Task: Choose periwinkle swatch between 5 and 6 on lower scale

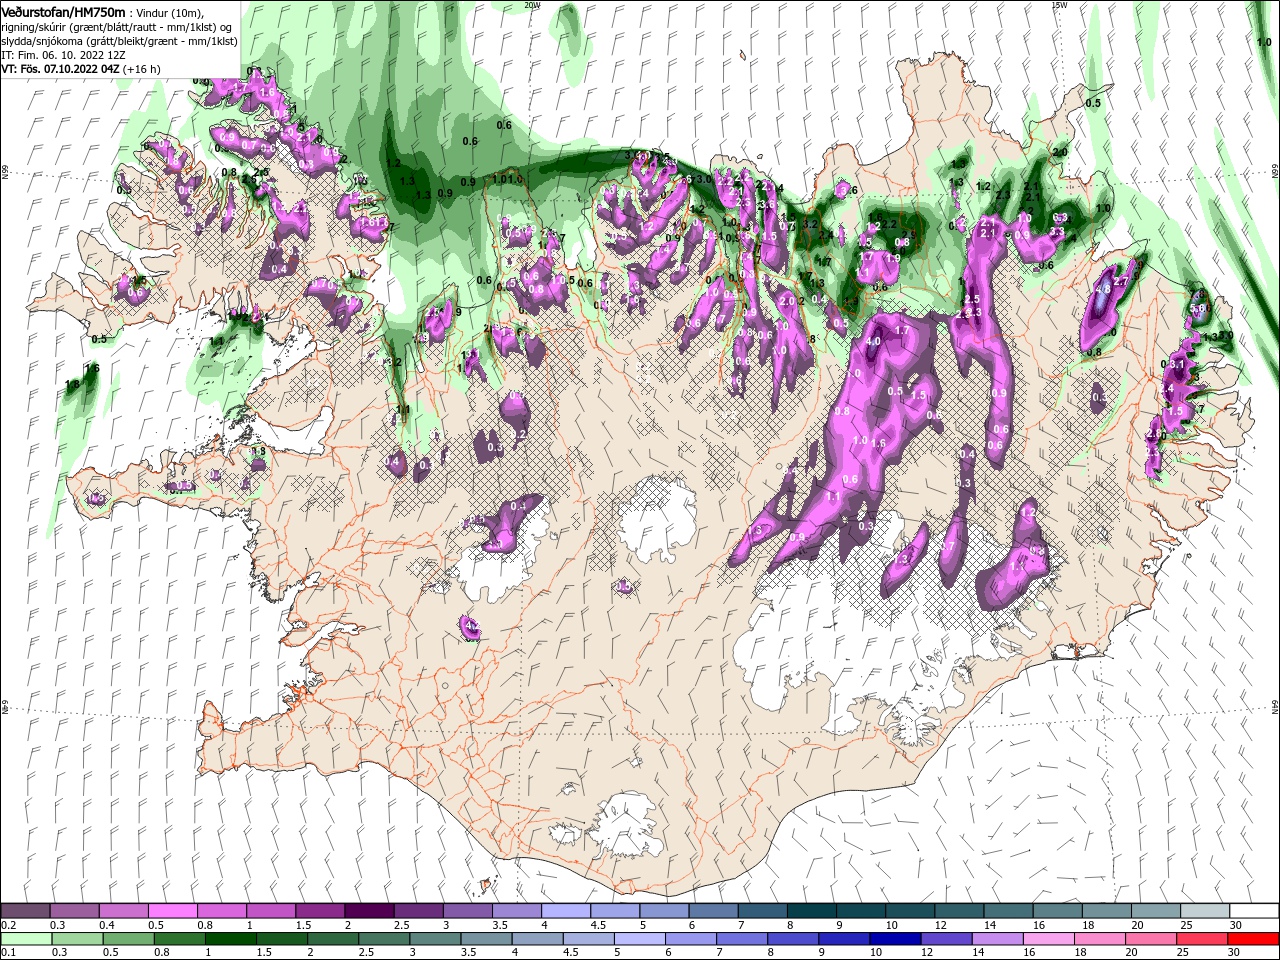Action: 640,939
